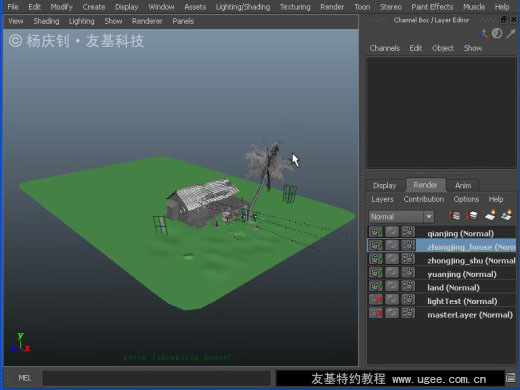
Task: Open the viewport Renderer menu
Action: pyautogui.click(x=147, y=21)
